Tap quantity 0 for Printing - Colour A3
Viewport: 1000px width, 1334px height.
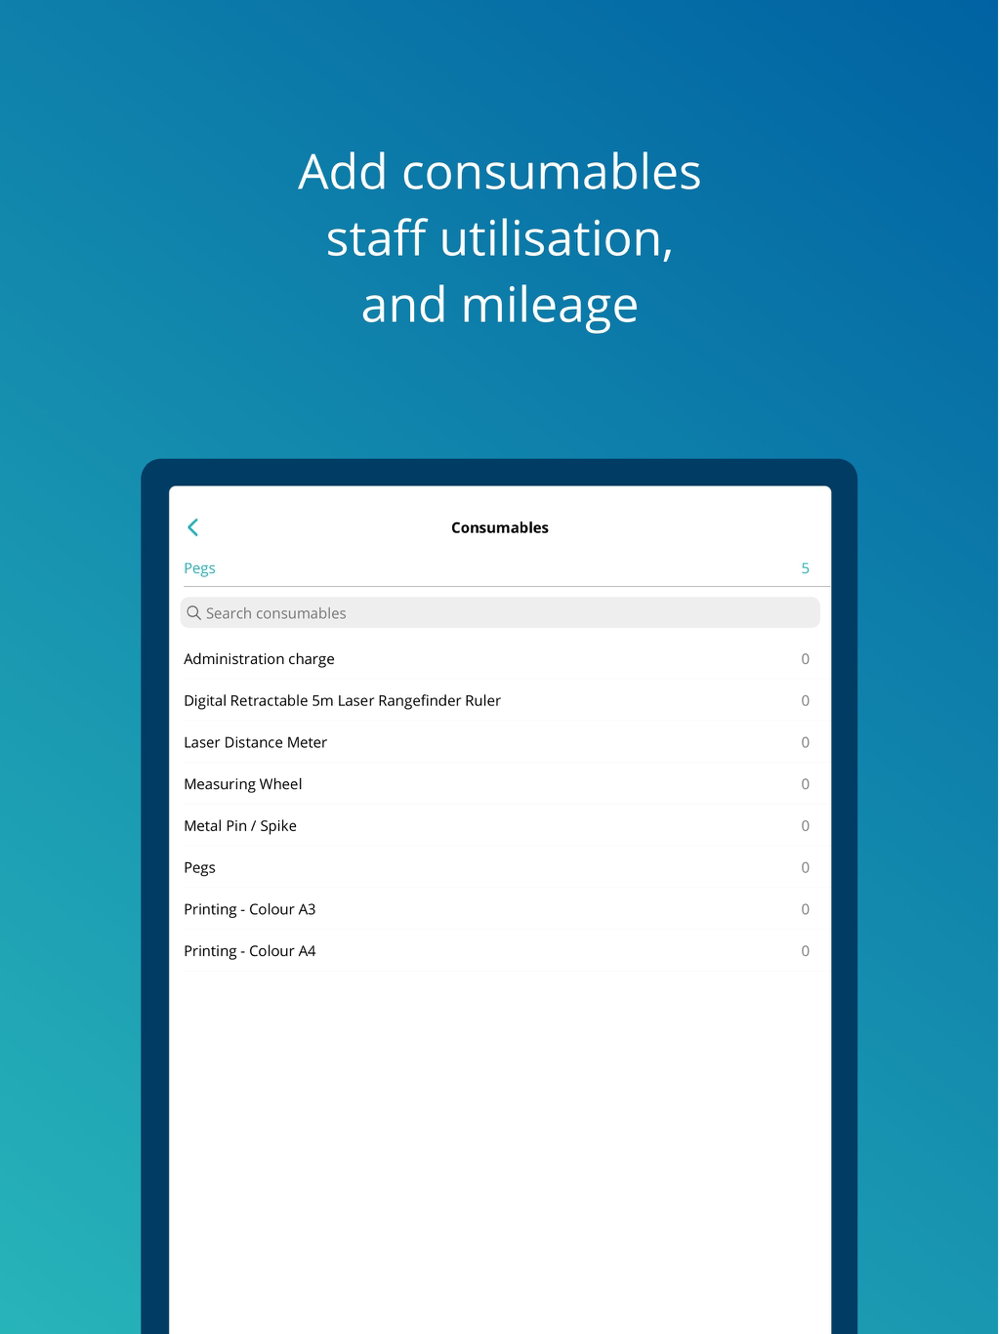click(x=805, y=909)
